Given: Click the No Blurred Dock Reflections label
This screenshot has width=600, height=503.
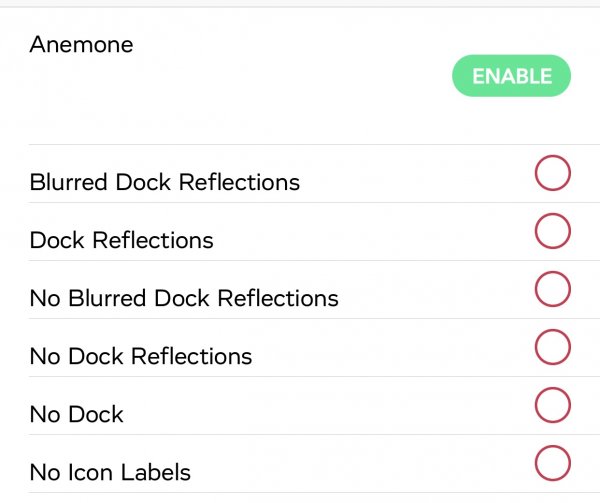Looking at the screenshot, I should coord(184,299).
